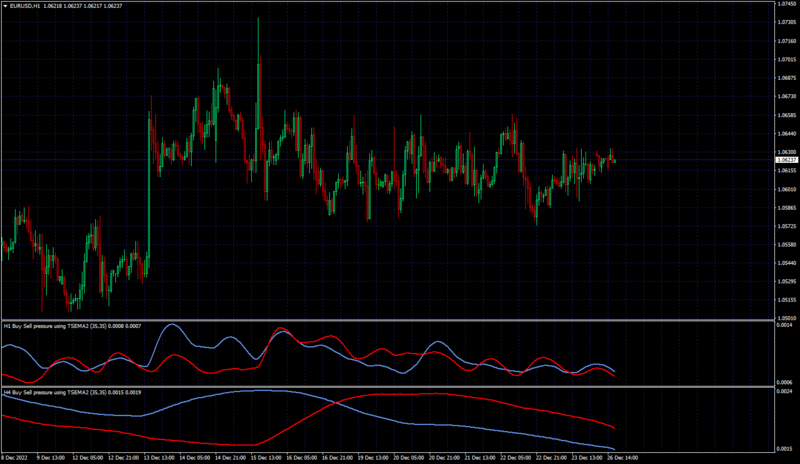Click the highlighted current price tag 1.06237
Image resolution: width=800 pixels, height=464 pixels.
786,160
